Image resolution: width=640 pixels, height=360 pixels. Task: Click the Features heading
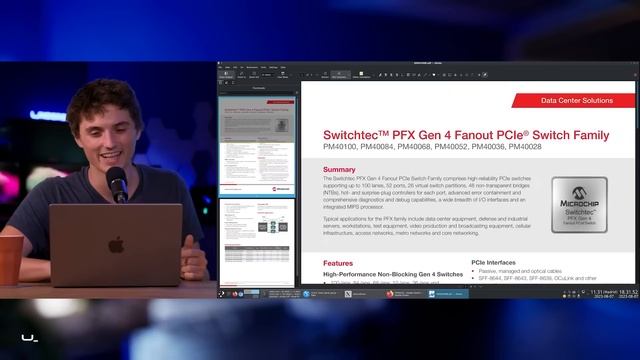[x=338, y=263]
